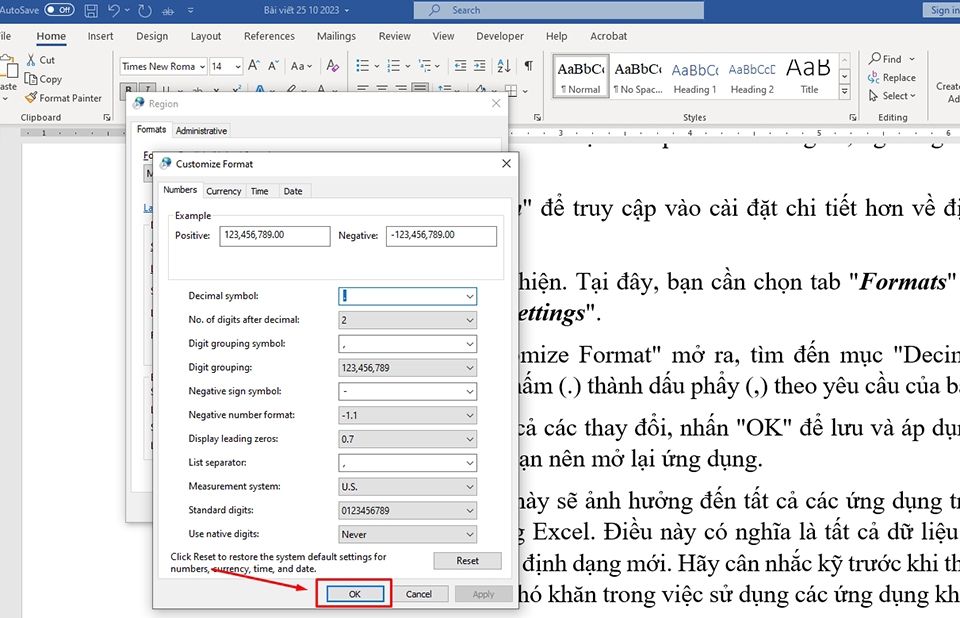Go to the References tab
Screen dimensions: 960x618
pos(269,36)
